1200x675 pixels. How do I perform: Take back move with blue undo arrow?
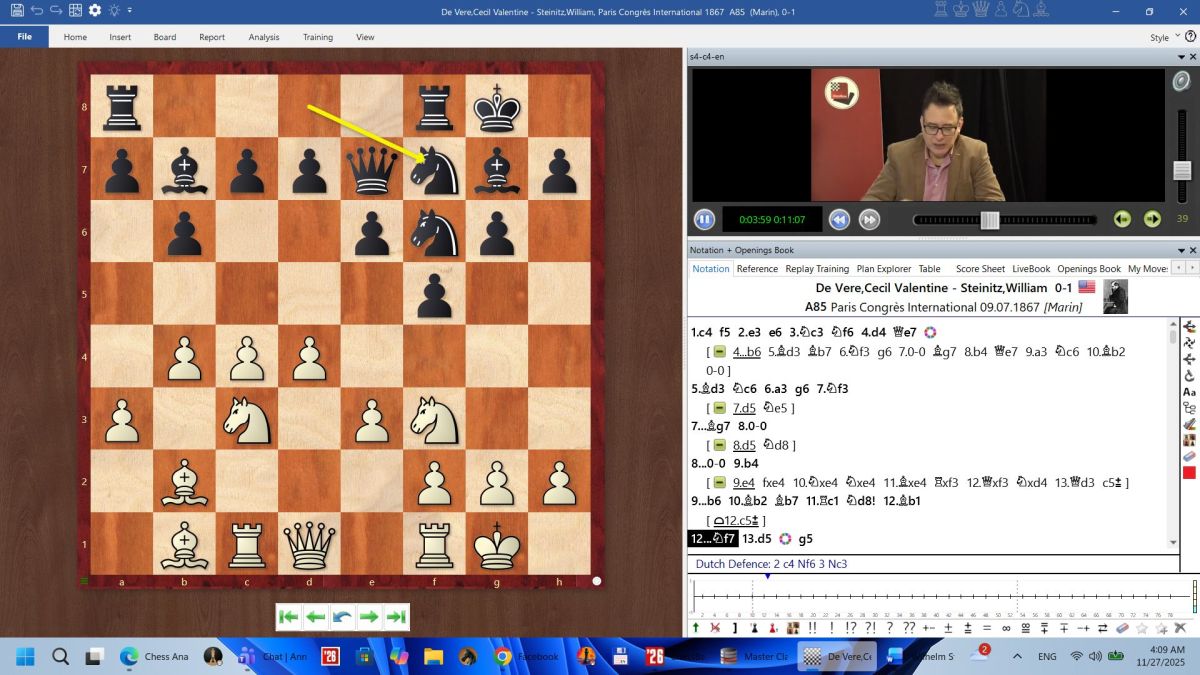click(x=342, y=617)
